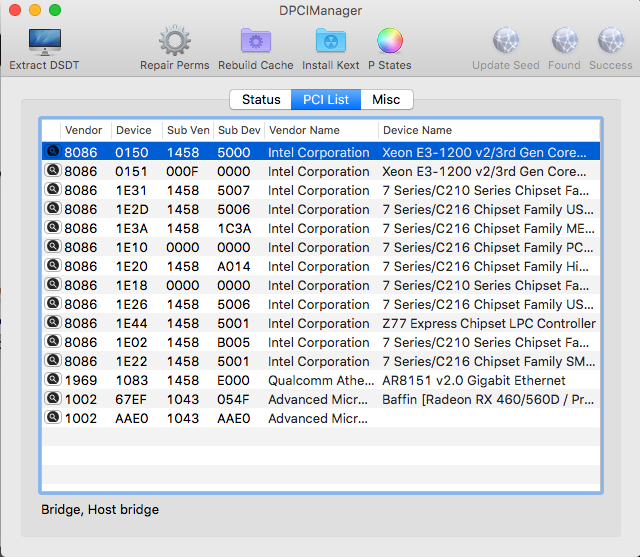Viewport: 640px width, 557px height.
Task: Click magnifier icon on device 1E44 row
Action: click(x=53, y=322)
